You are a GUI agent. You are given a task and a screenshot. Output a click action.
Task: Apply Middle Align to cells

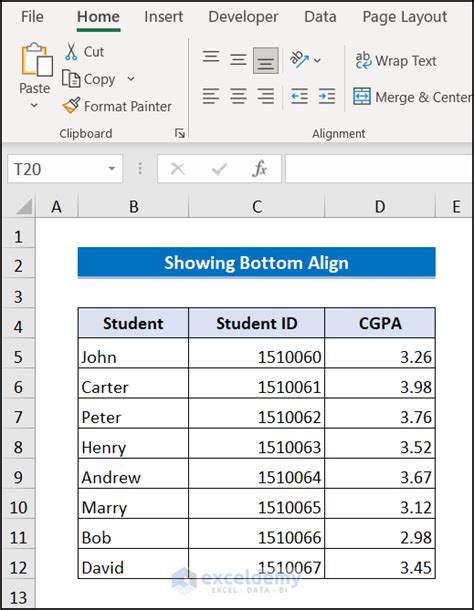click(238, 60)
